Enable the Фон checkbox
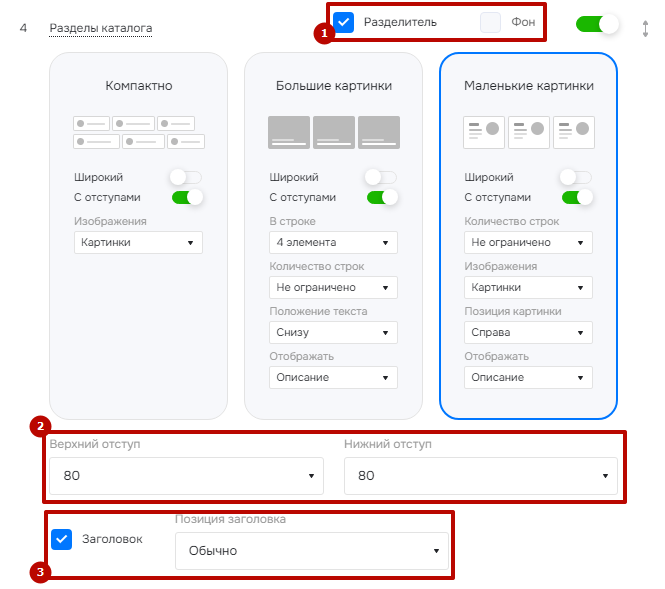 (x=490, y=22)
